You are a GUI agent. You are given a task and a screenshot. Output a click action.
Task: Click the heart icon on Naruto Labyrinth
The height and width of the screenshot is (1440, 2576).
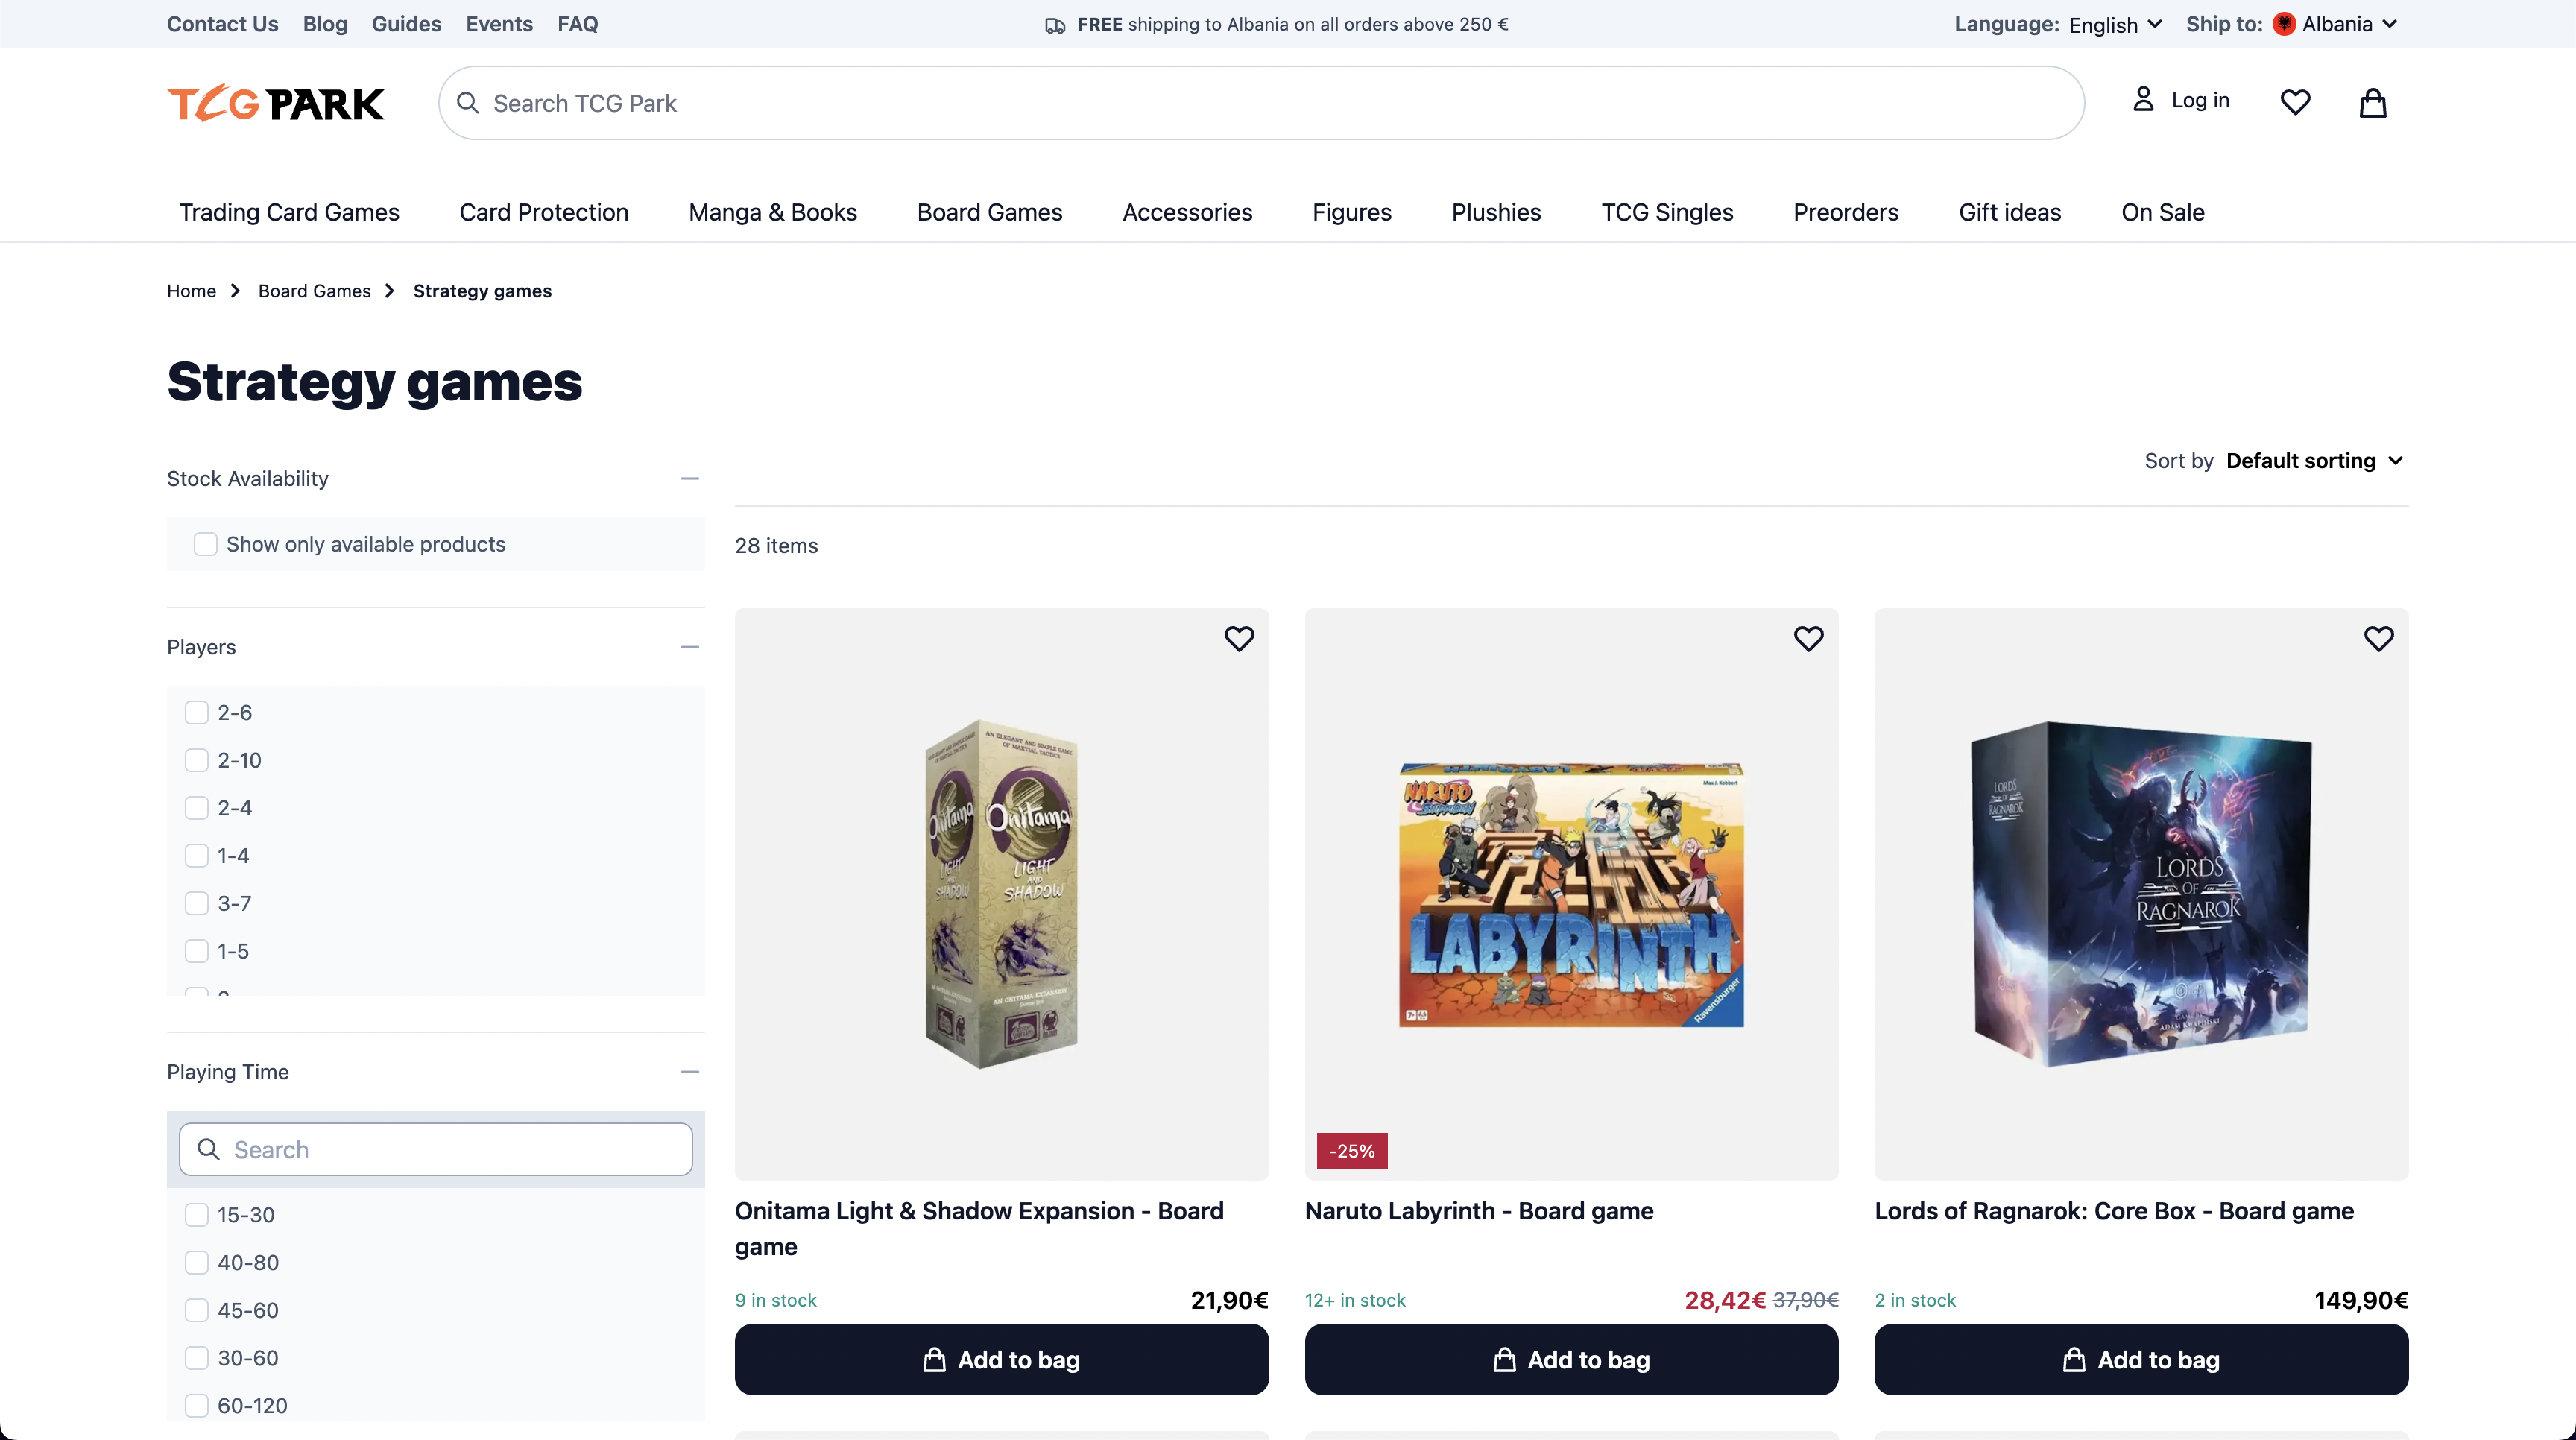[1808, 639]
